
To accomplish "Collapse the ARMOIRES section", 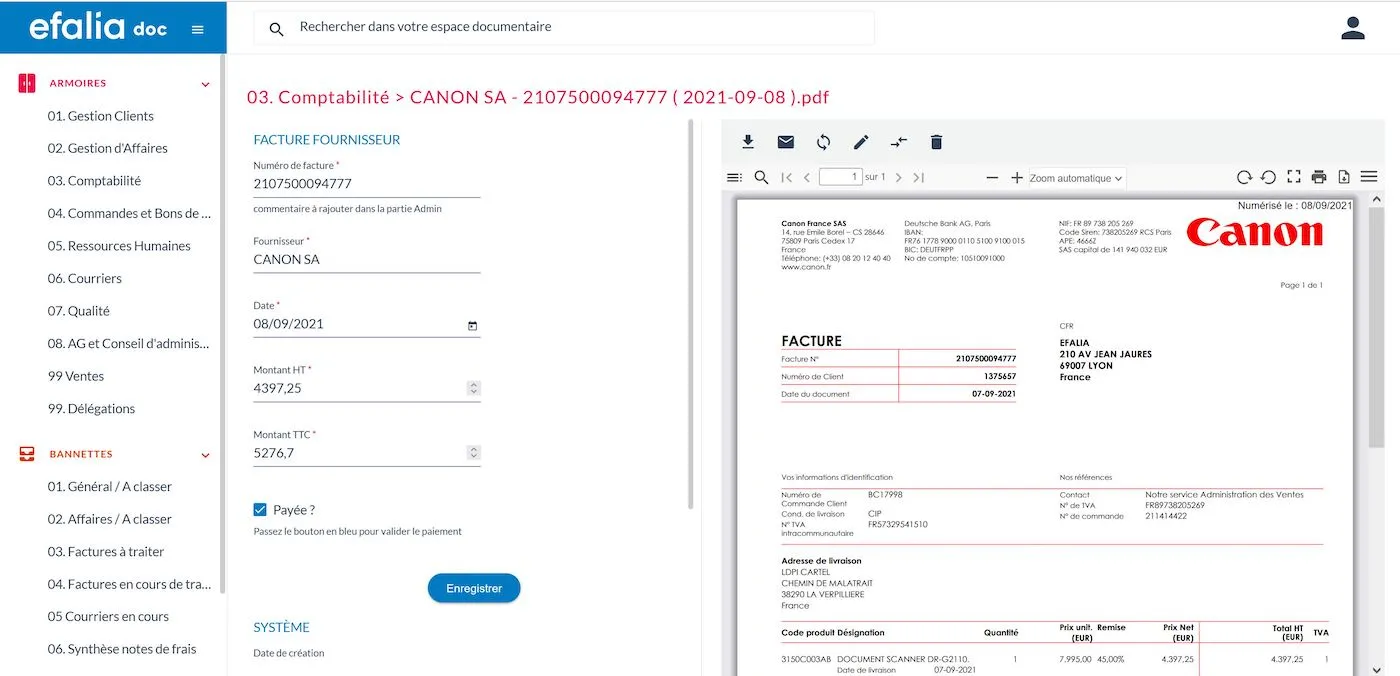I will click(205, 83).
